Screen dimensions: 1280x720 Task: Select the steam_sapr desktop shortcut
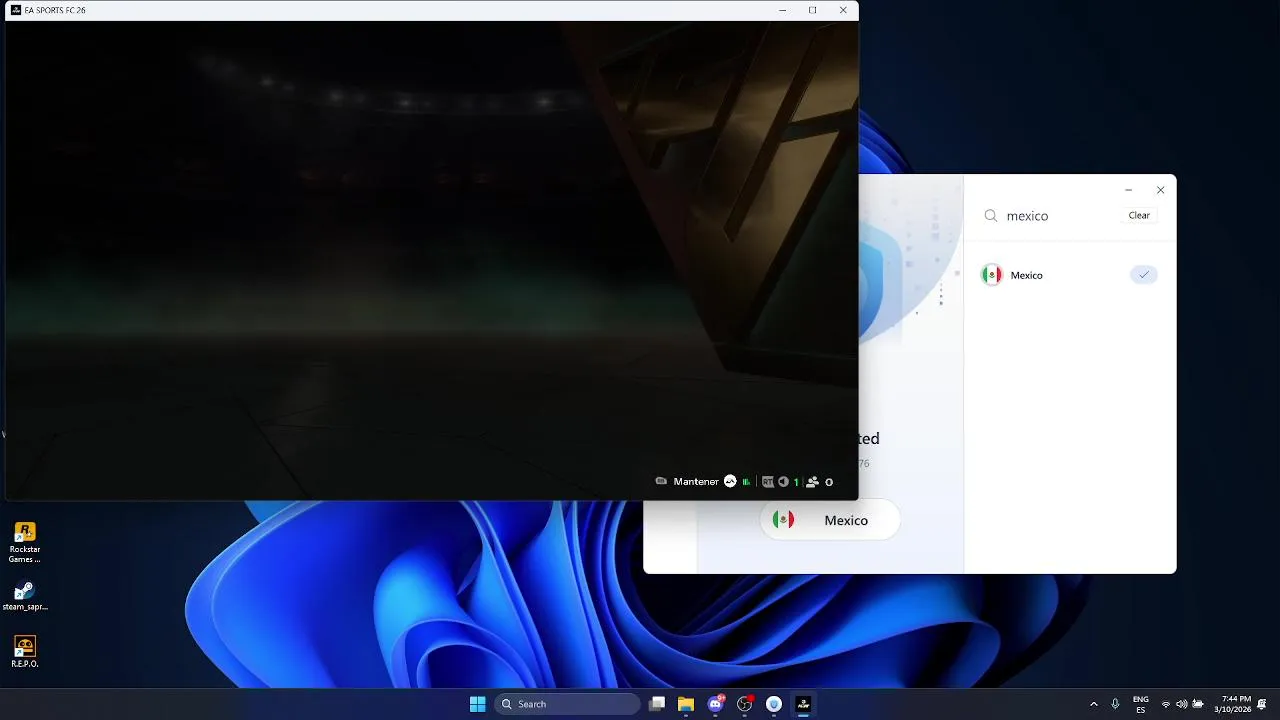[x=25, y=595]
